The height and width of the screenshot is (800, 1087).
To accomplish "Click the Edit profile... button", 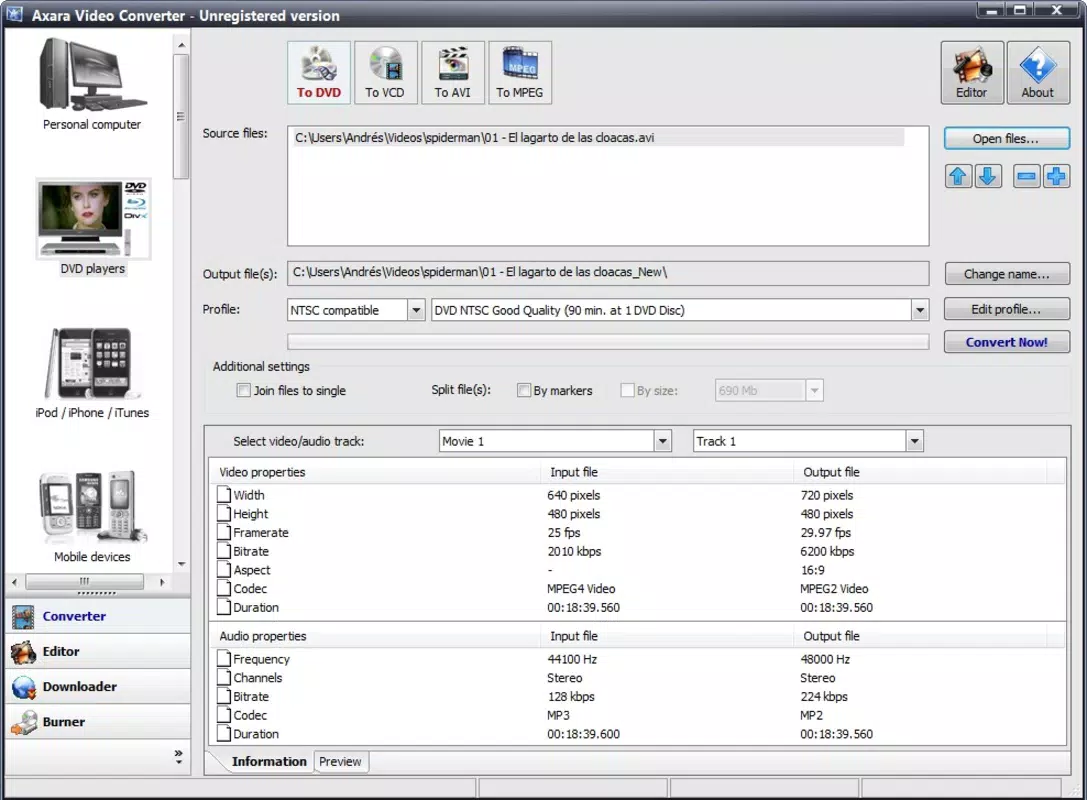I will (x=1007, y=309).
